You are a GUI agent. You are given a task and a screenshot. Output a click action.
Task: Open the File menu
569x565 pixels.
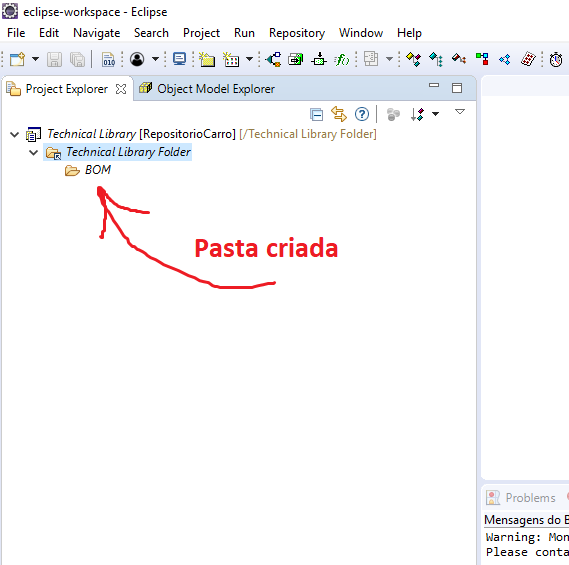[16, 33]
